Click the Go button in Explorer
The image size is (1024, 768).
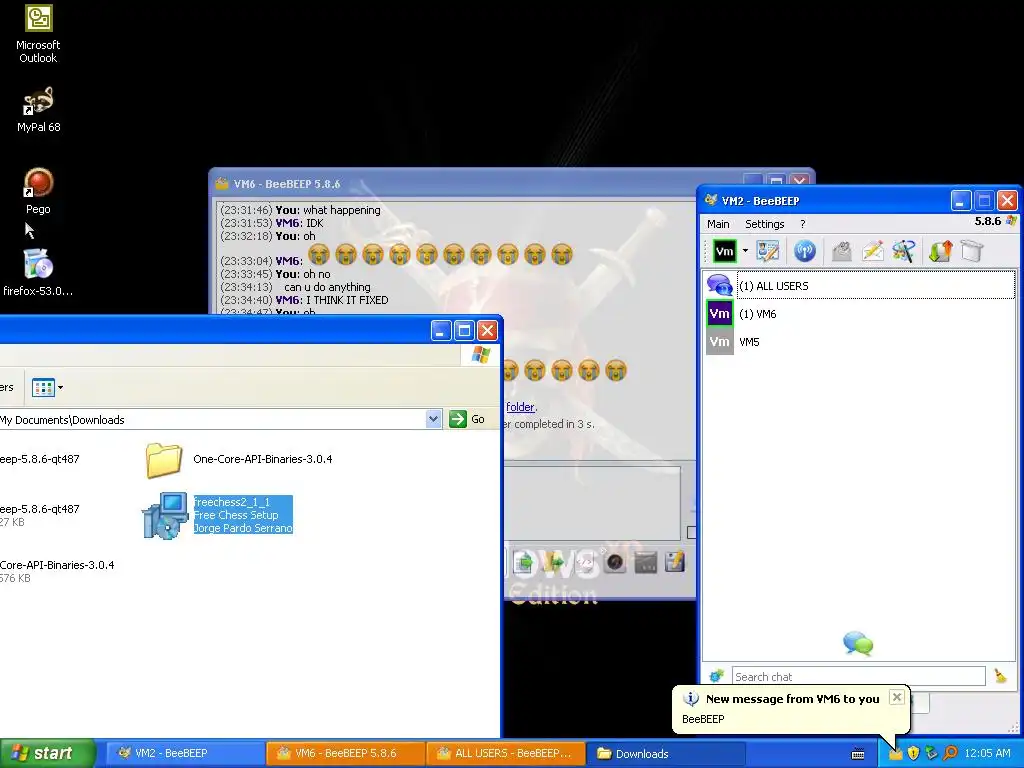coord(468,419)
